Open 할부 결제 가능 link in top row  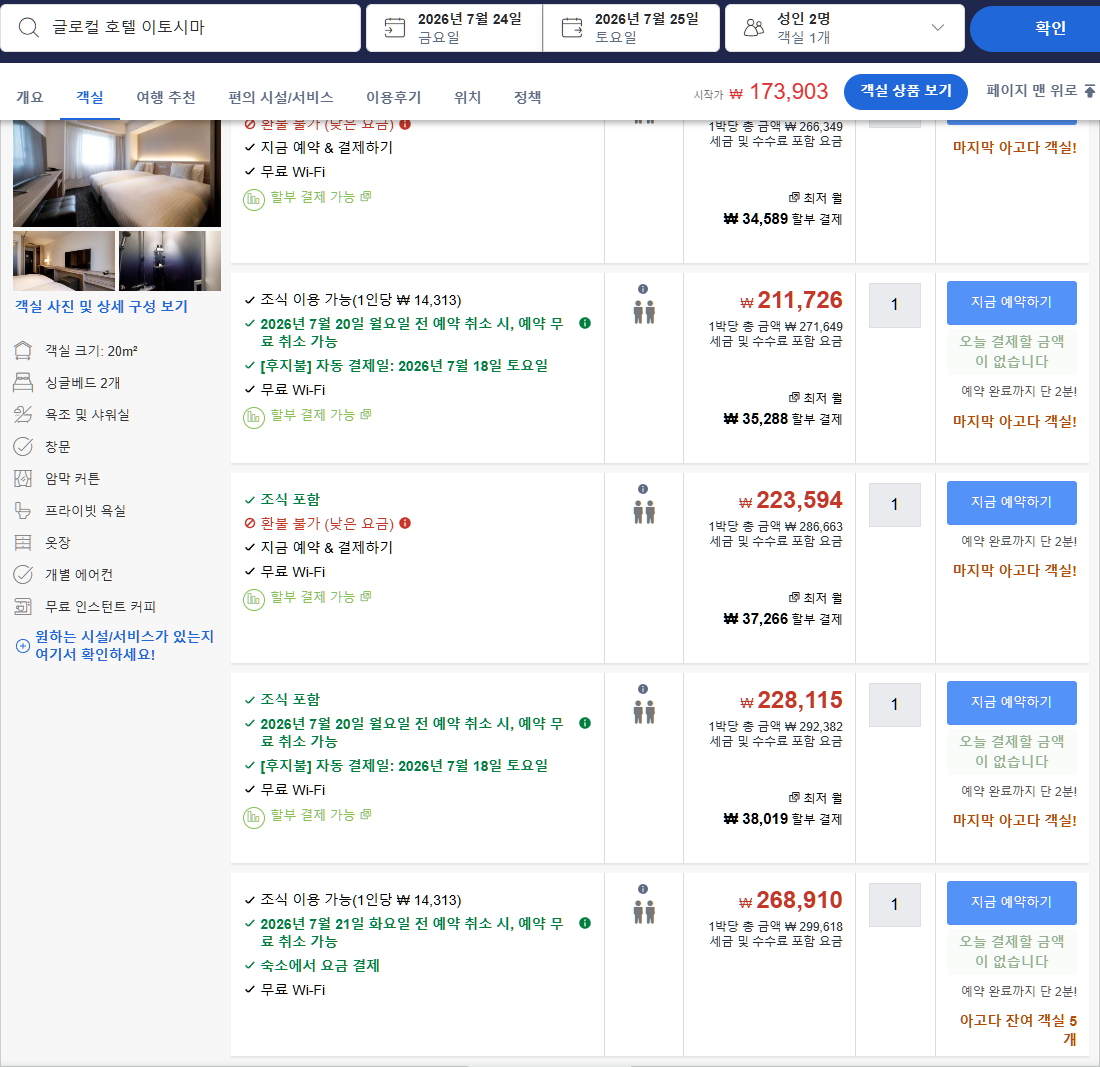(x=321, y=197)
